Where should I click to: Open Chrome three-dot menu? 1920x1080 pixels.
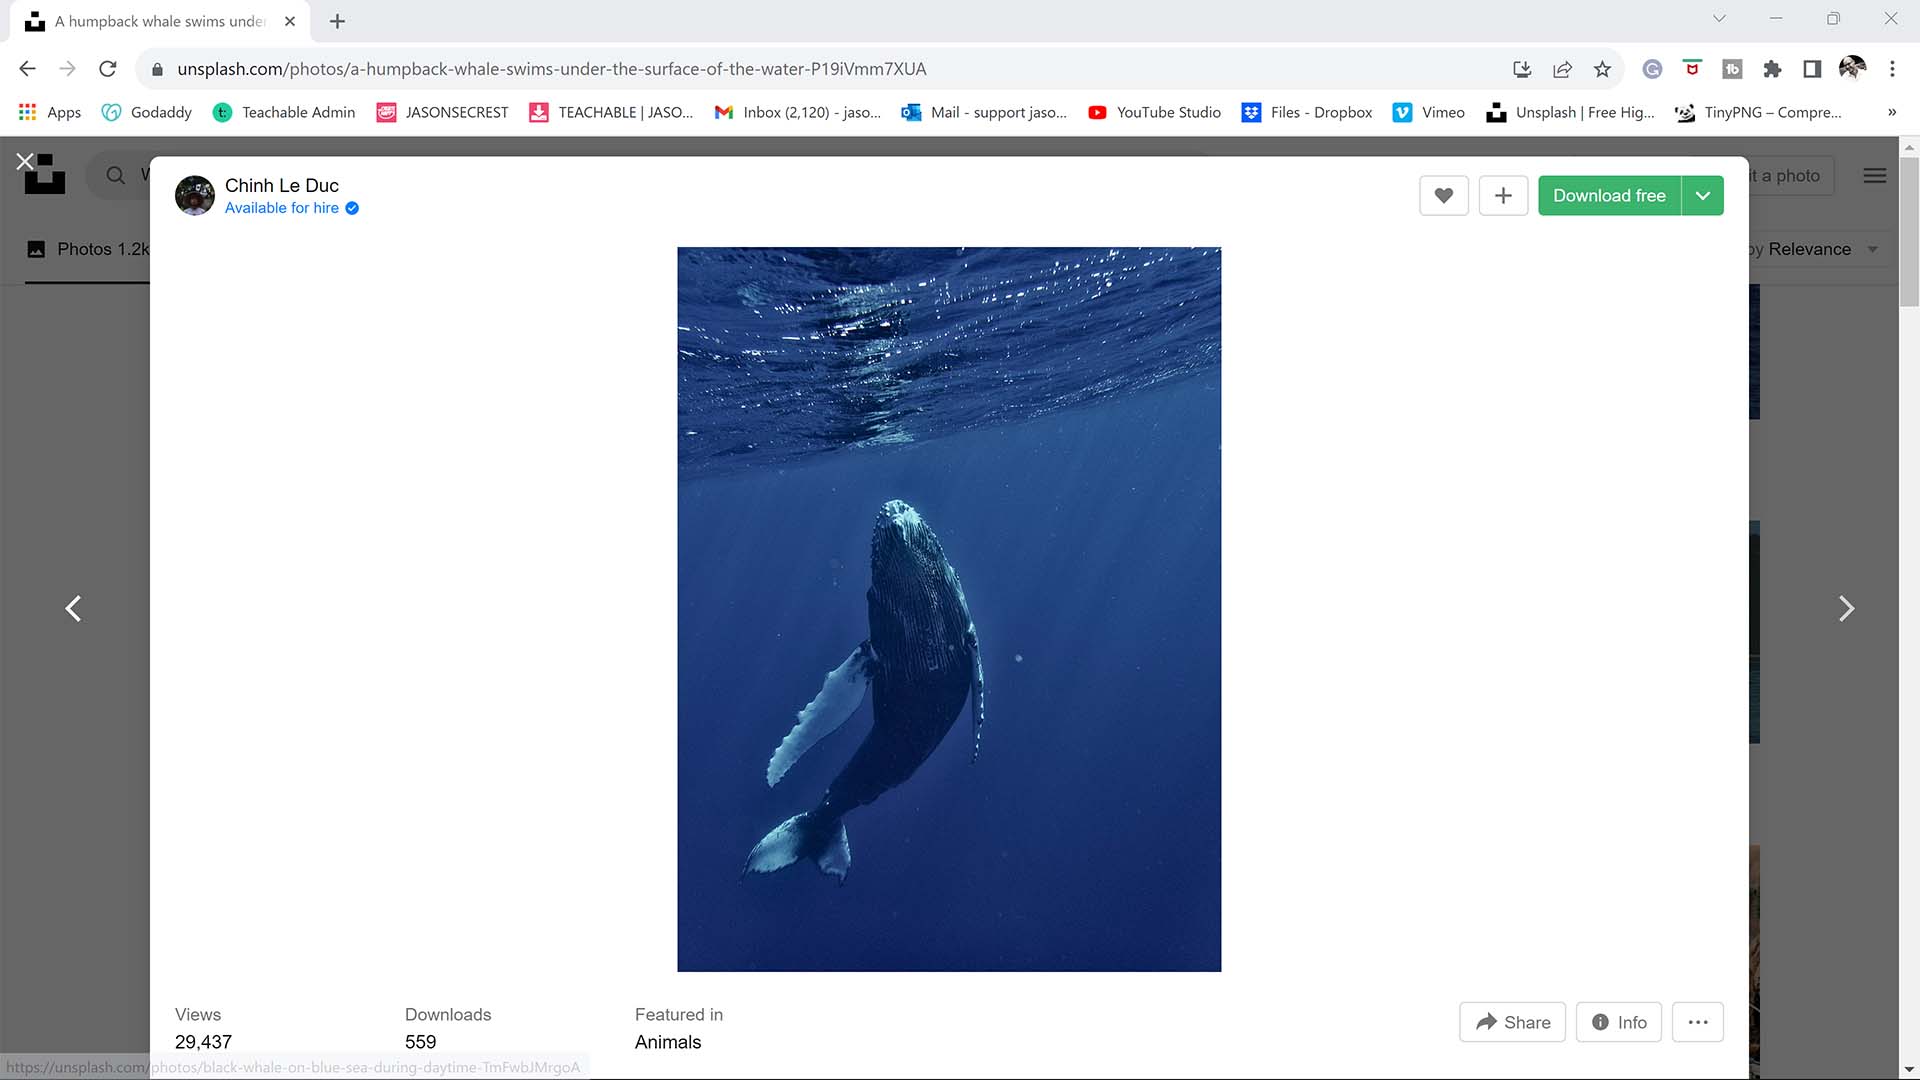(x=1892, y=69)
